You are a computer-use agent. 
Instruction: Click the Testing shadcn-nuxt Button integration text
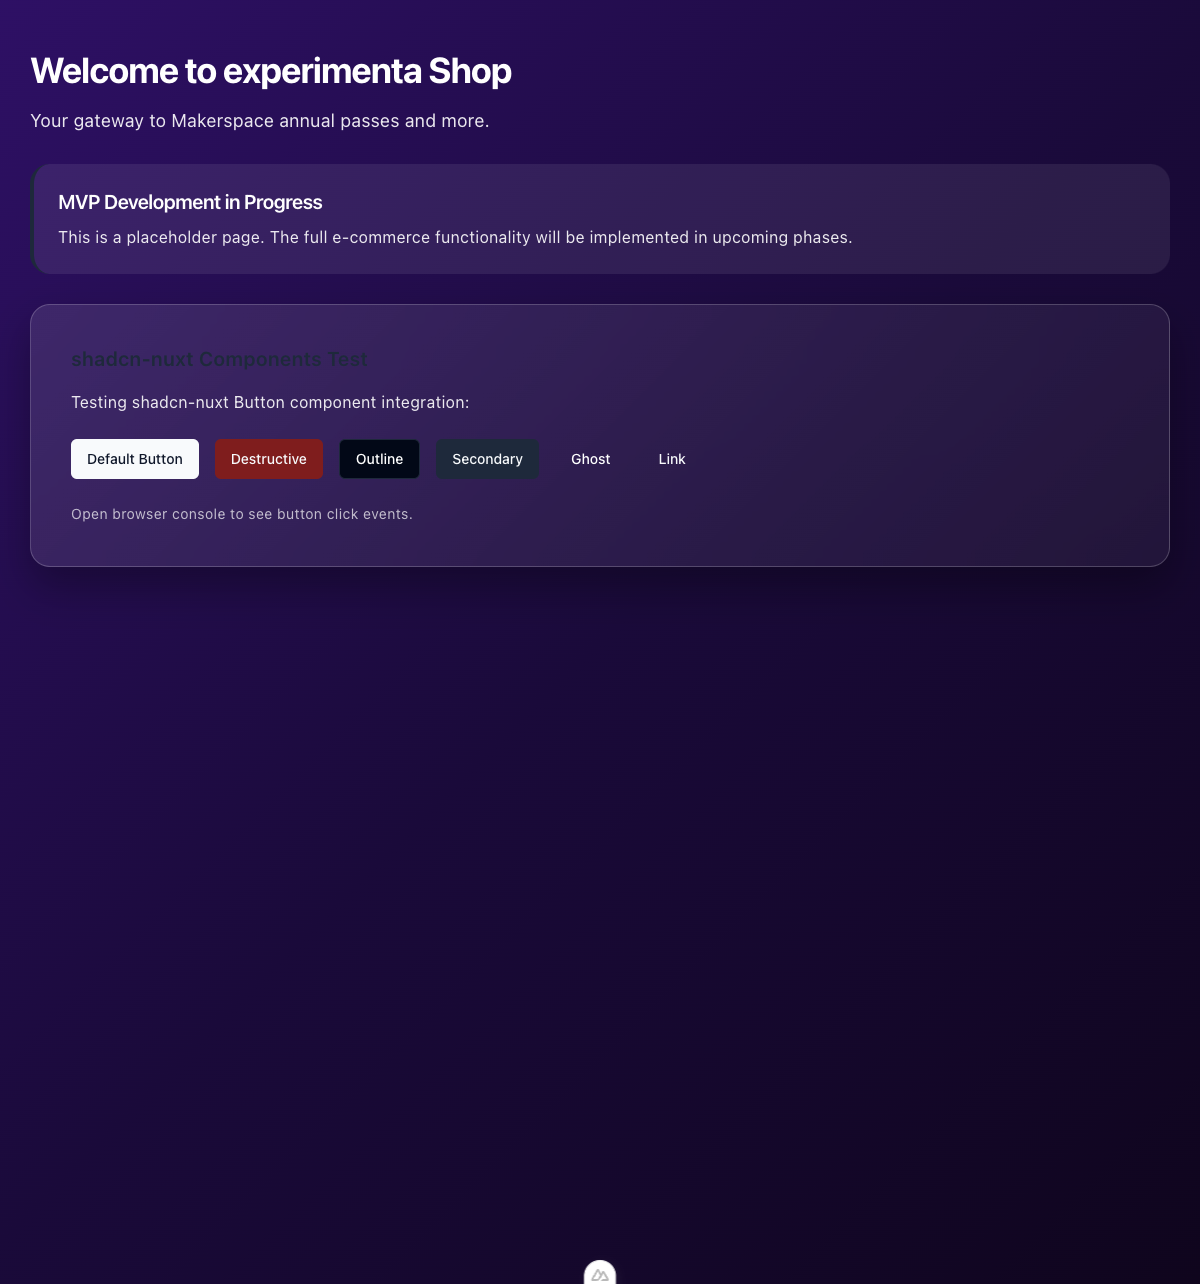[x=270, y=402]
